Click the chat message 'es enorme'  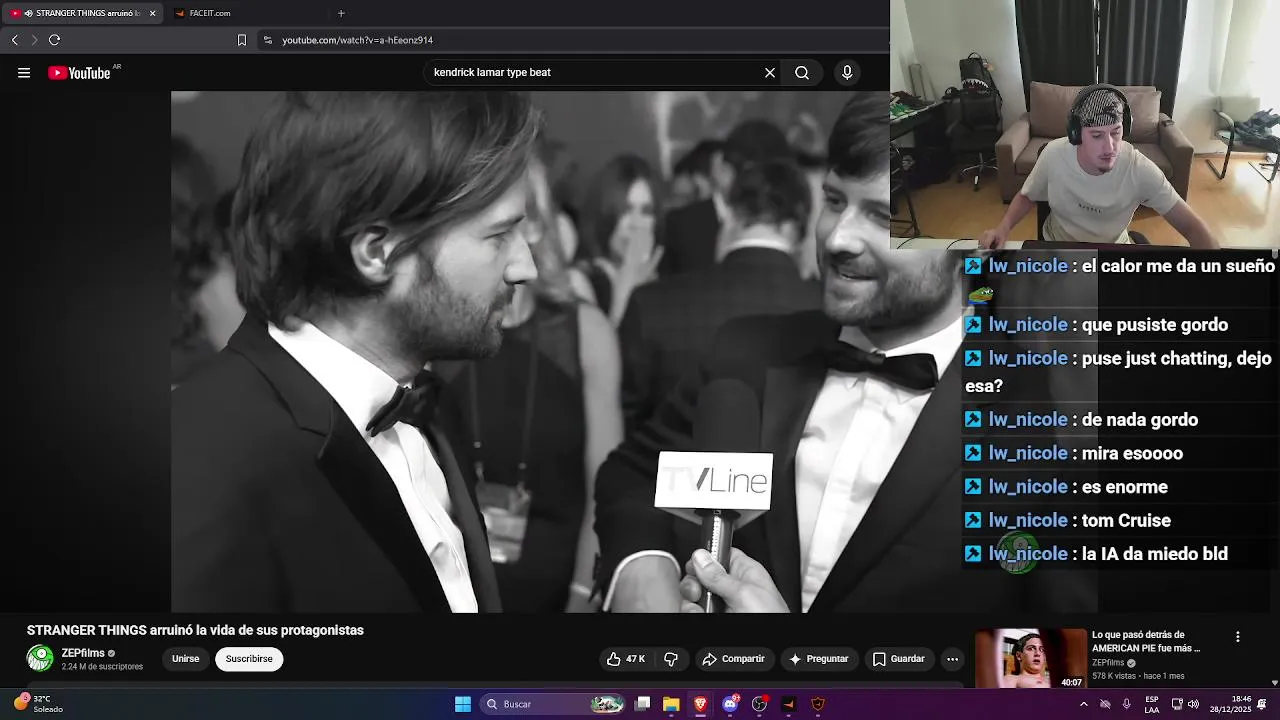tap(1125, 487)
